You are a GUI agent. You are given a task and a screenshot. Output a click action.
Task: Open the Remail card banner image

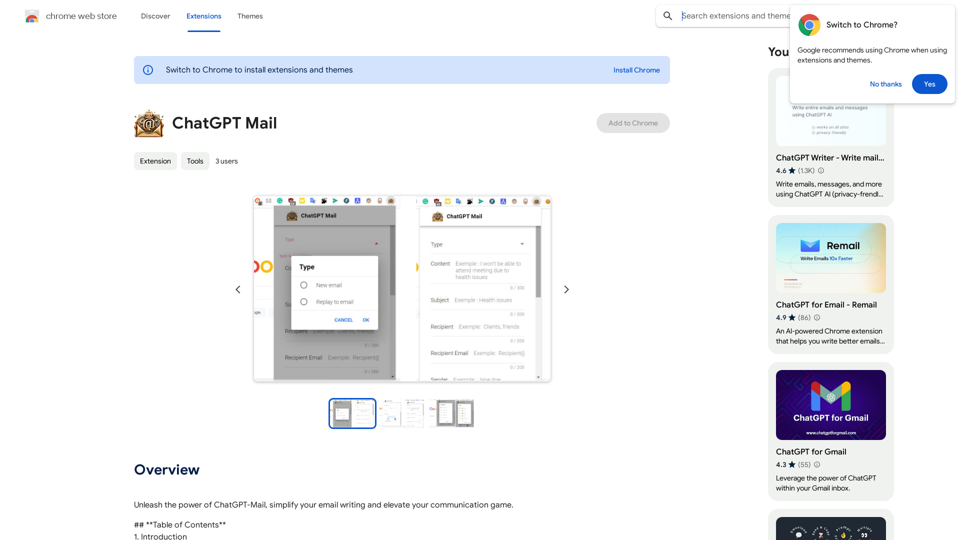(831, 258)
